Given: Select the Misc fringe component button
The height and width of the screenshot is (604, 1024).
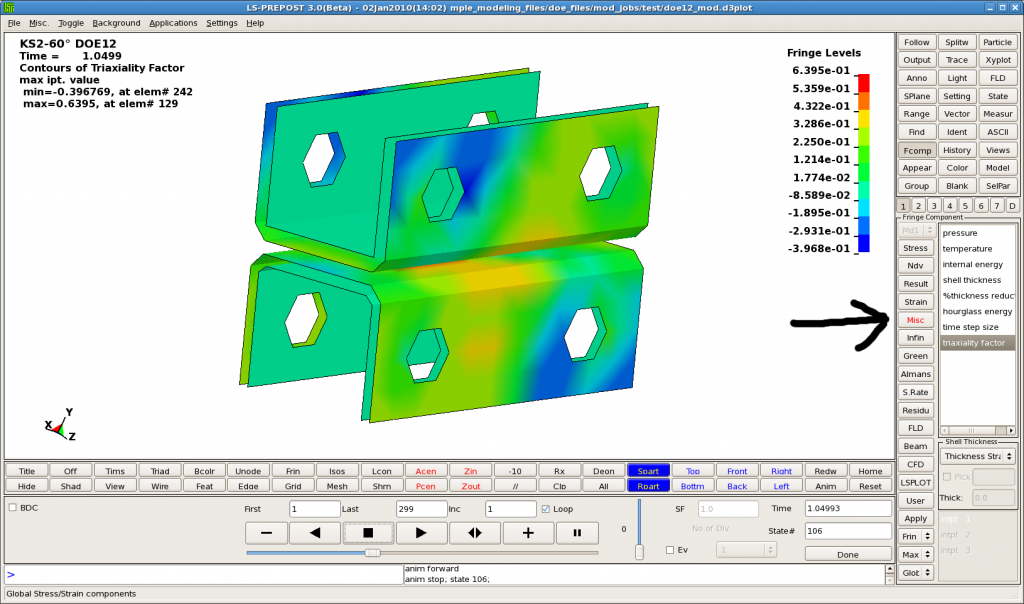Looking at the screenshot, I should (x=916, y=320).
